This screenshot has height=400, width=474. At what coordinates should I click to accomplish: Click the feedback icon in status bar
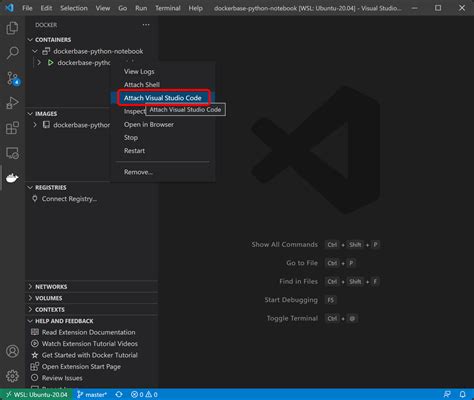(447, 394)
